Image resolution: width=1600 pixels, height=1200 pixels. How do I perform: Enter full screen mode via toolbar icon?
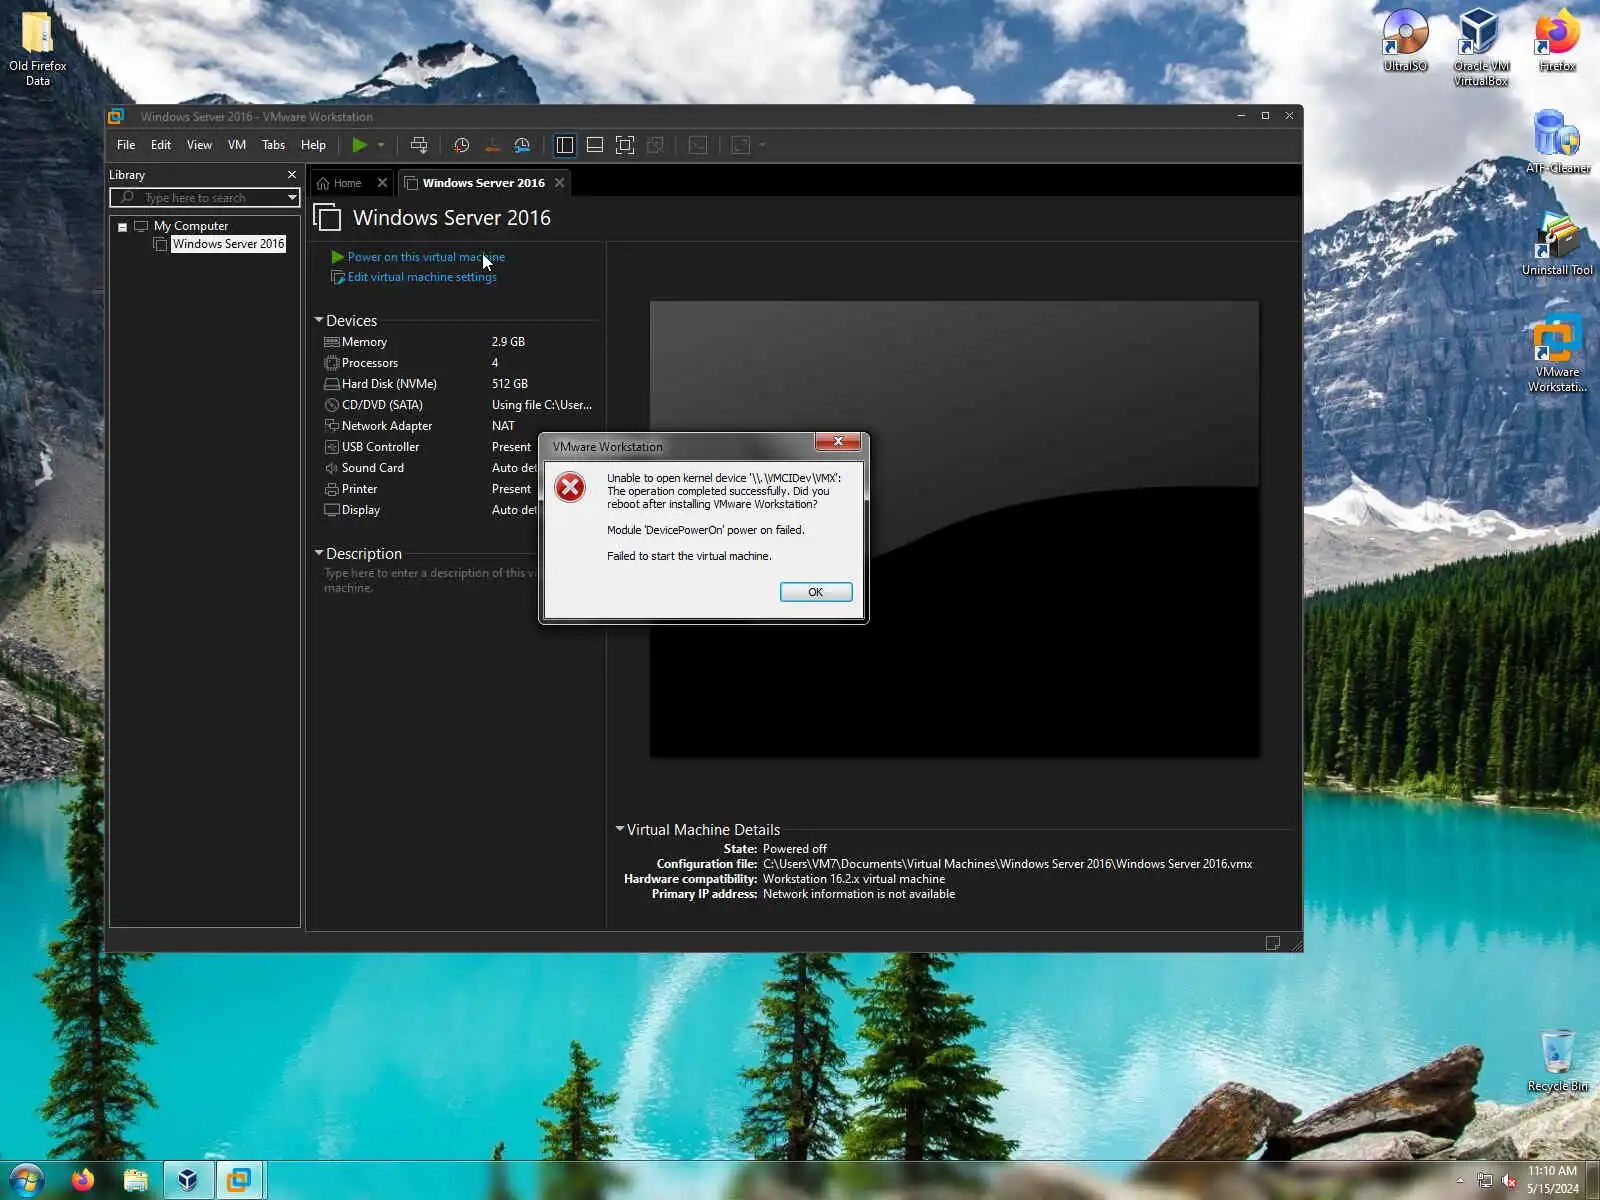click(625, 145)
